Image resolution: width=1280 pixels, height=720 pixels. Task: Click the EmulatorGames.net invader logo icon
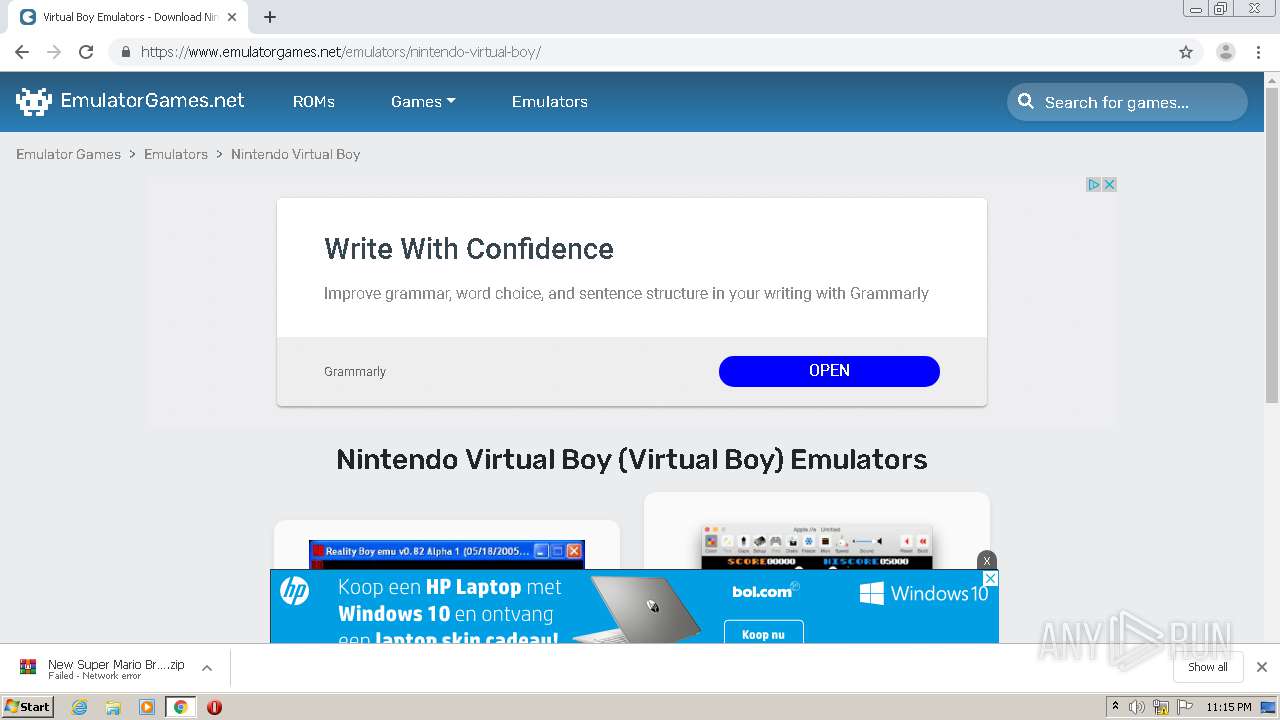pyautogui.click(x=34, y=101)
